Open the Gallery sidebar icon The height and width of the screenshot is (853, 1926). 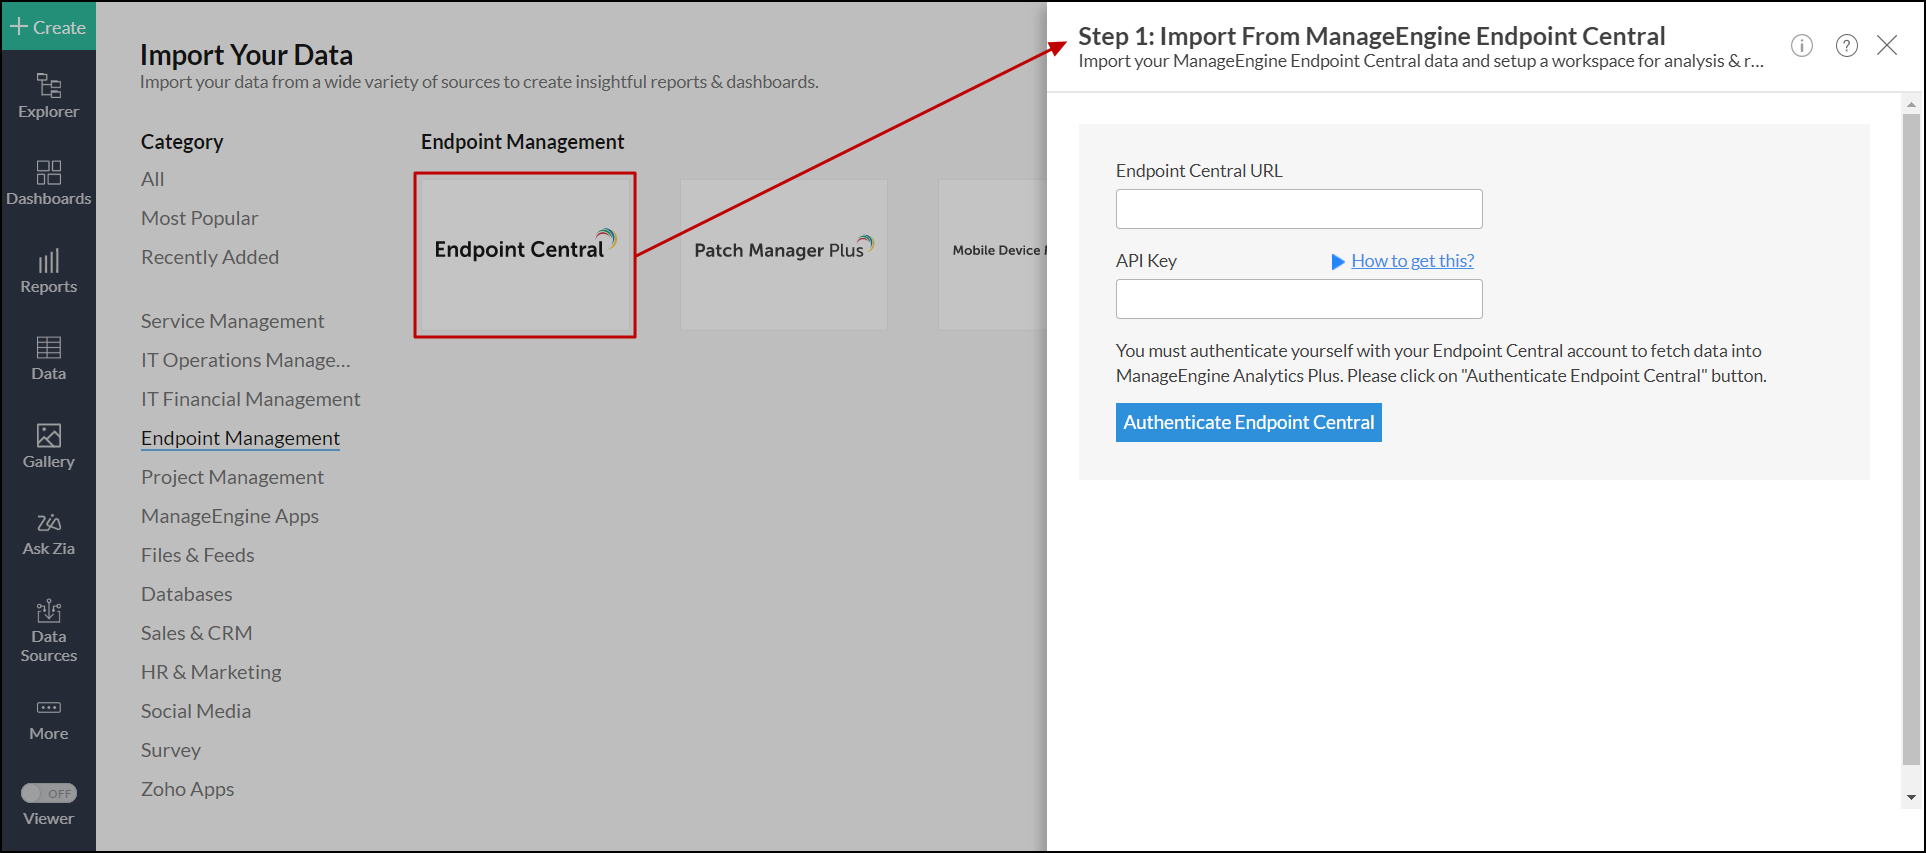click(x=48, y=446)
